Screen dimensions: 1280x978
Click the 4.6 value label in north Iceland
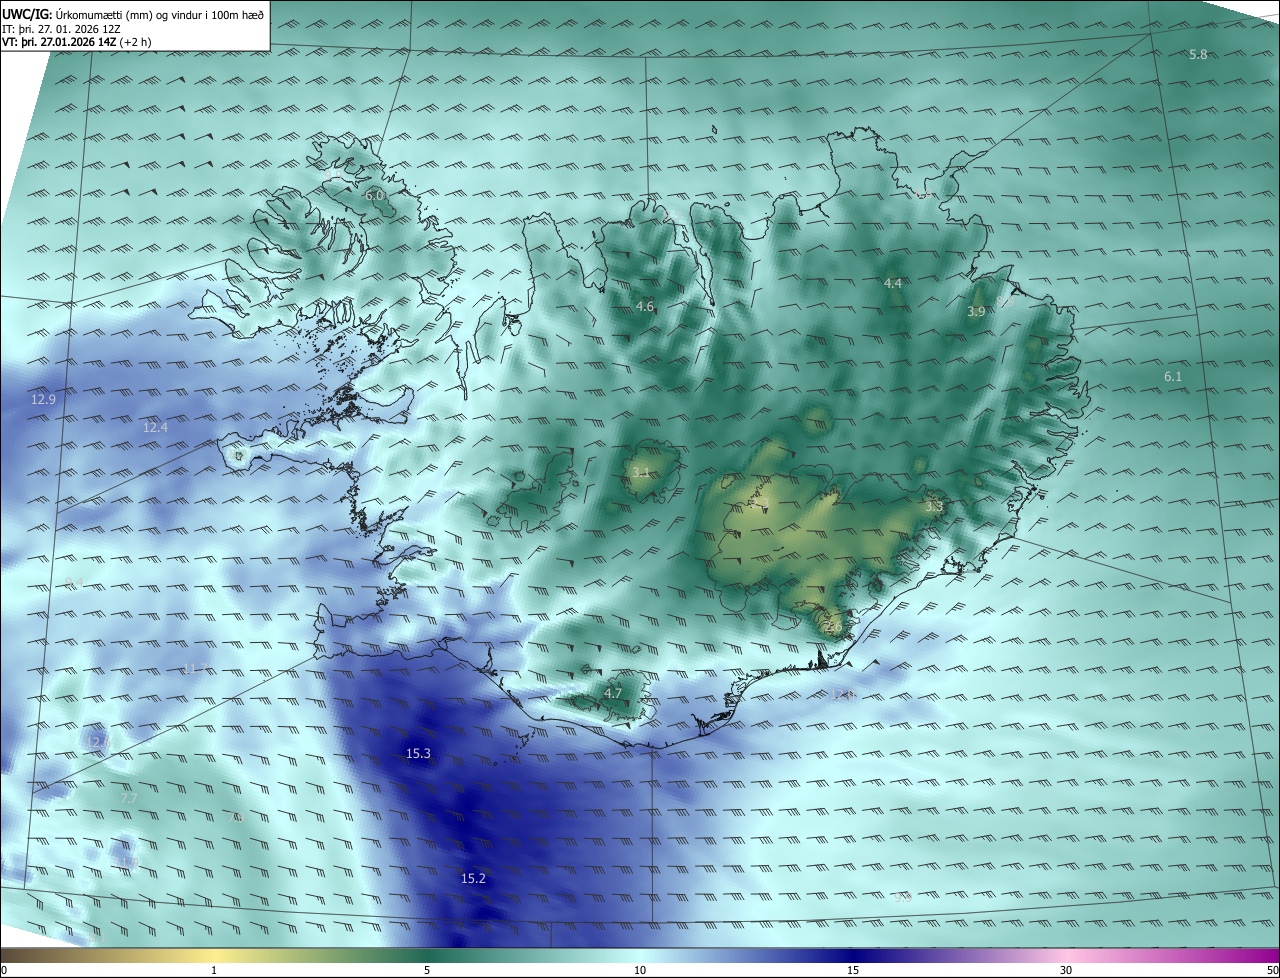(645, 306)
